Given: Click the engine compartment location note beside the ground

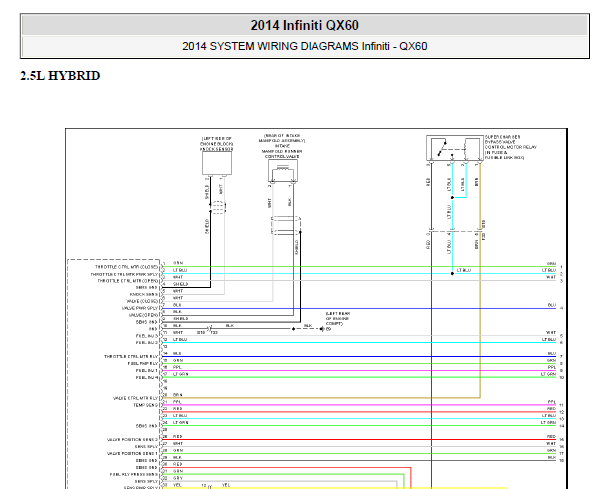Looking at the screenshot, I should point(338,318).
